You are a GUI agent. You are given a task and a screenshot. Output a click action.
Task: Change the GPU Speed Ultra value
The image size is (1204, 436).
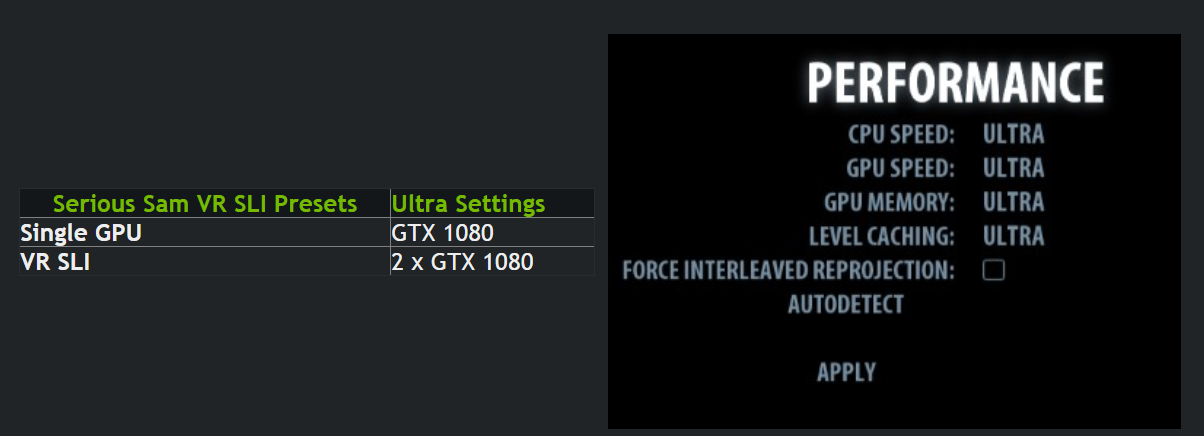(1013, 168)
